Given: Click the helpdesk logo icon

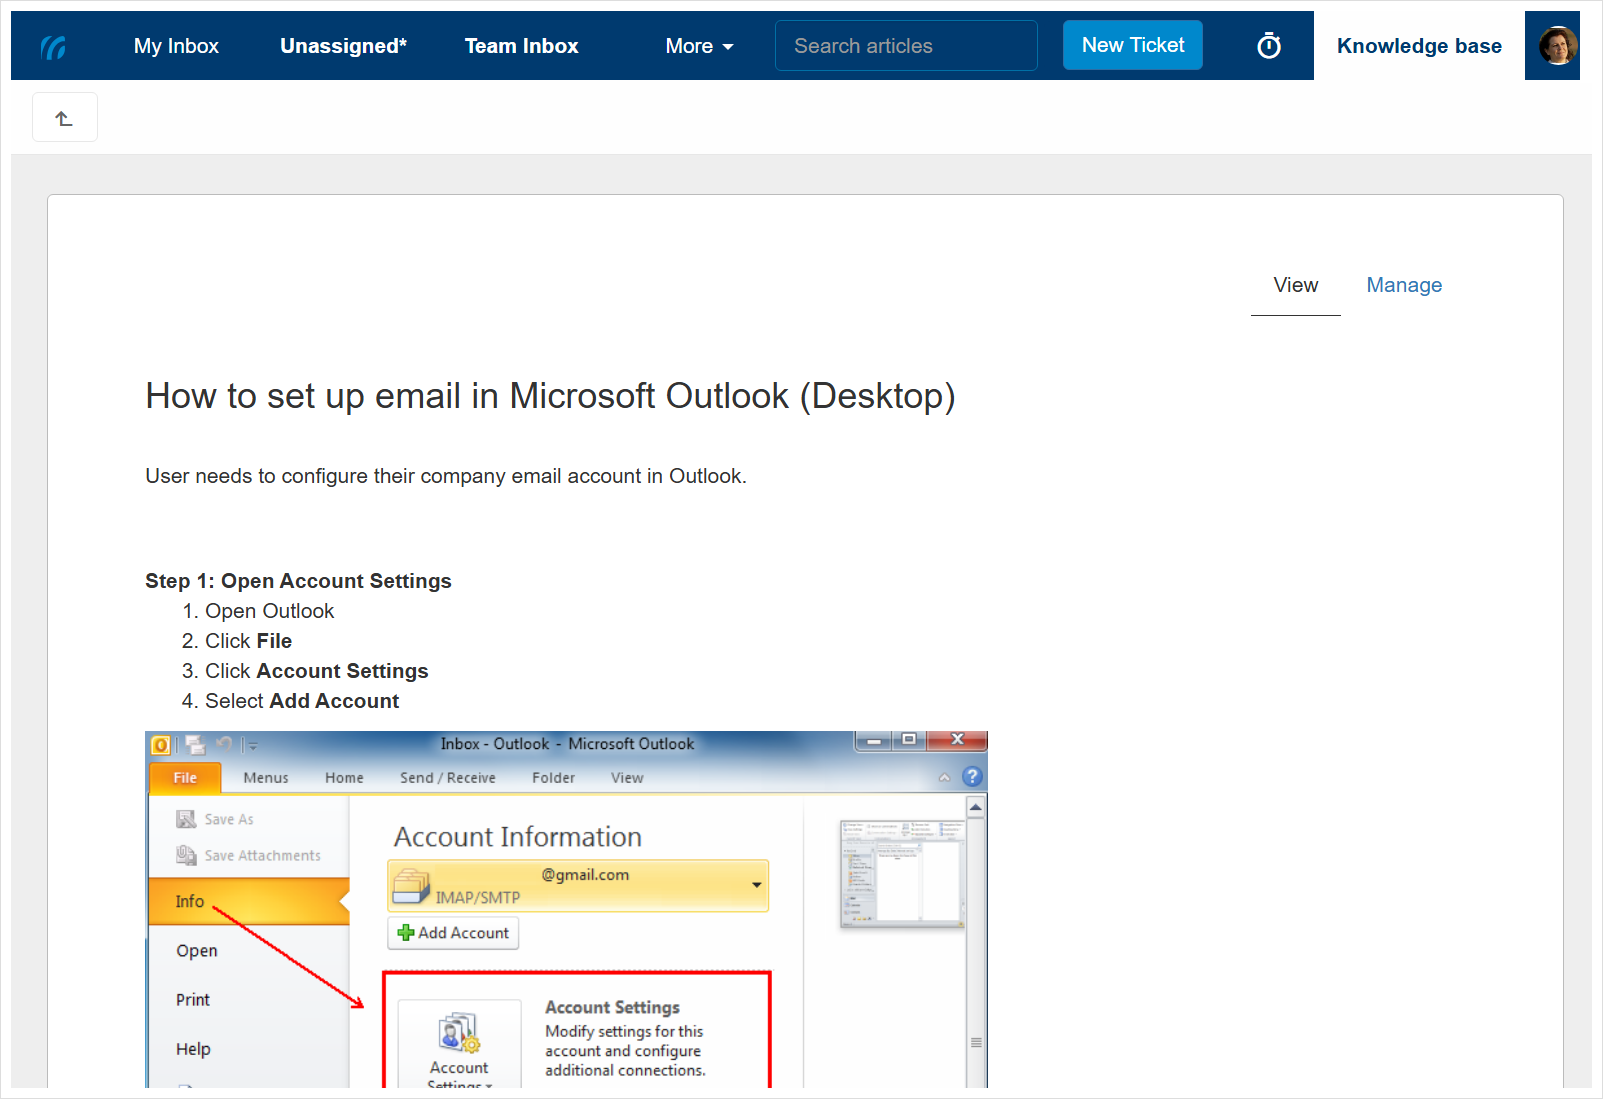Looking at the screenshot, I should [x=54, y=46].
